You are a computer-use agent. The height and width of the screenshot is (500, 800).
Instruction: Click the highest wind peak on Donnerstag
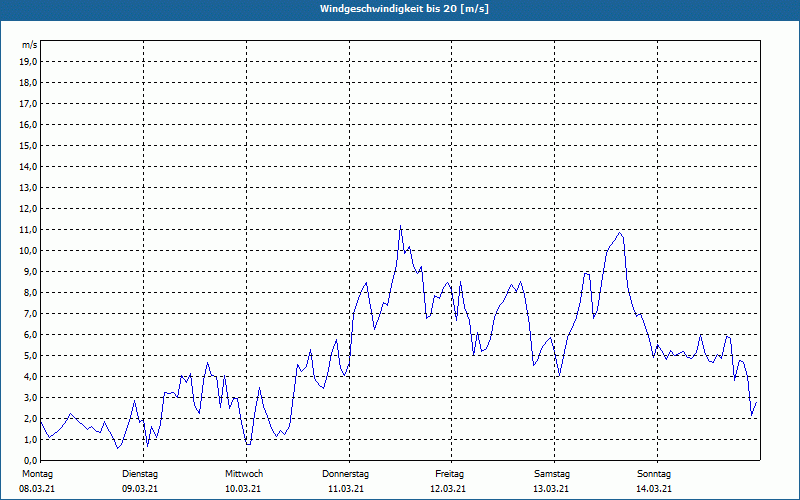400,226
